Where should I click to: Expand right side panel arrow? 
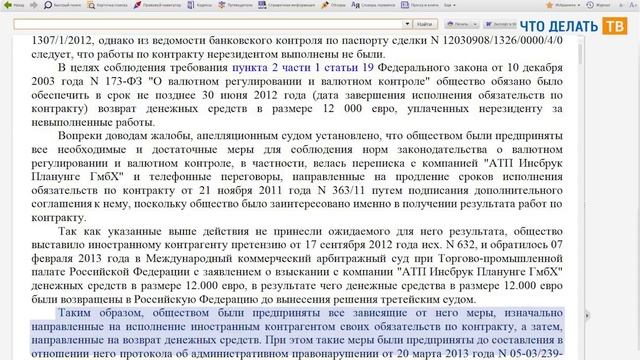pos(587,315)
